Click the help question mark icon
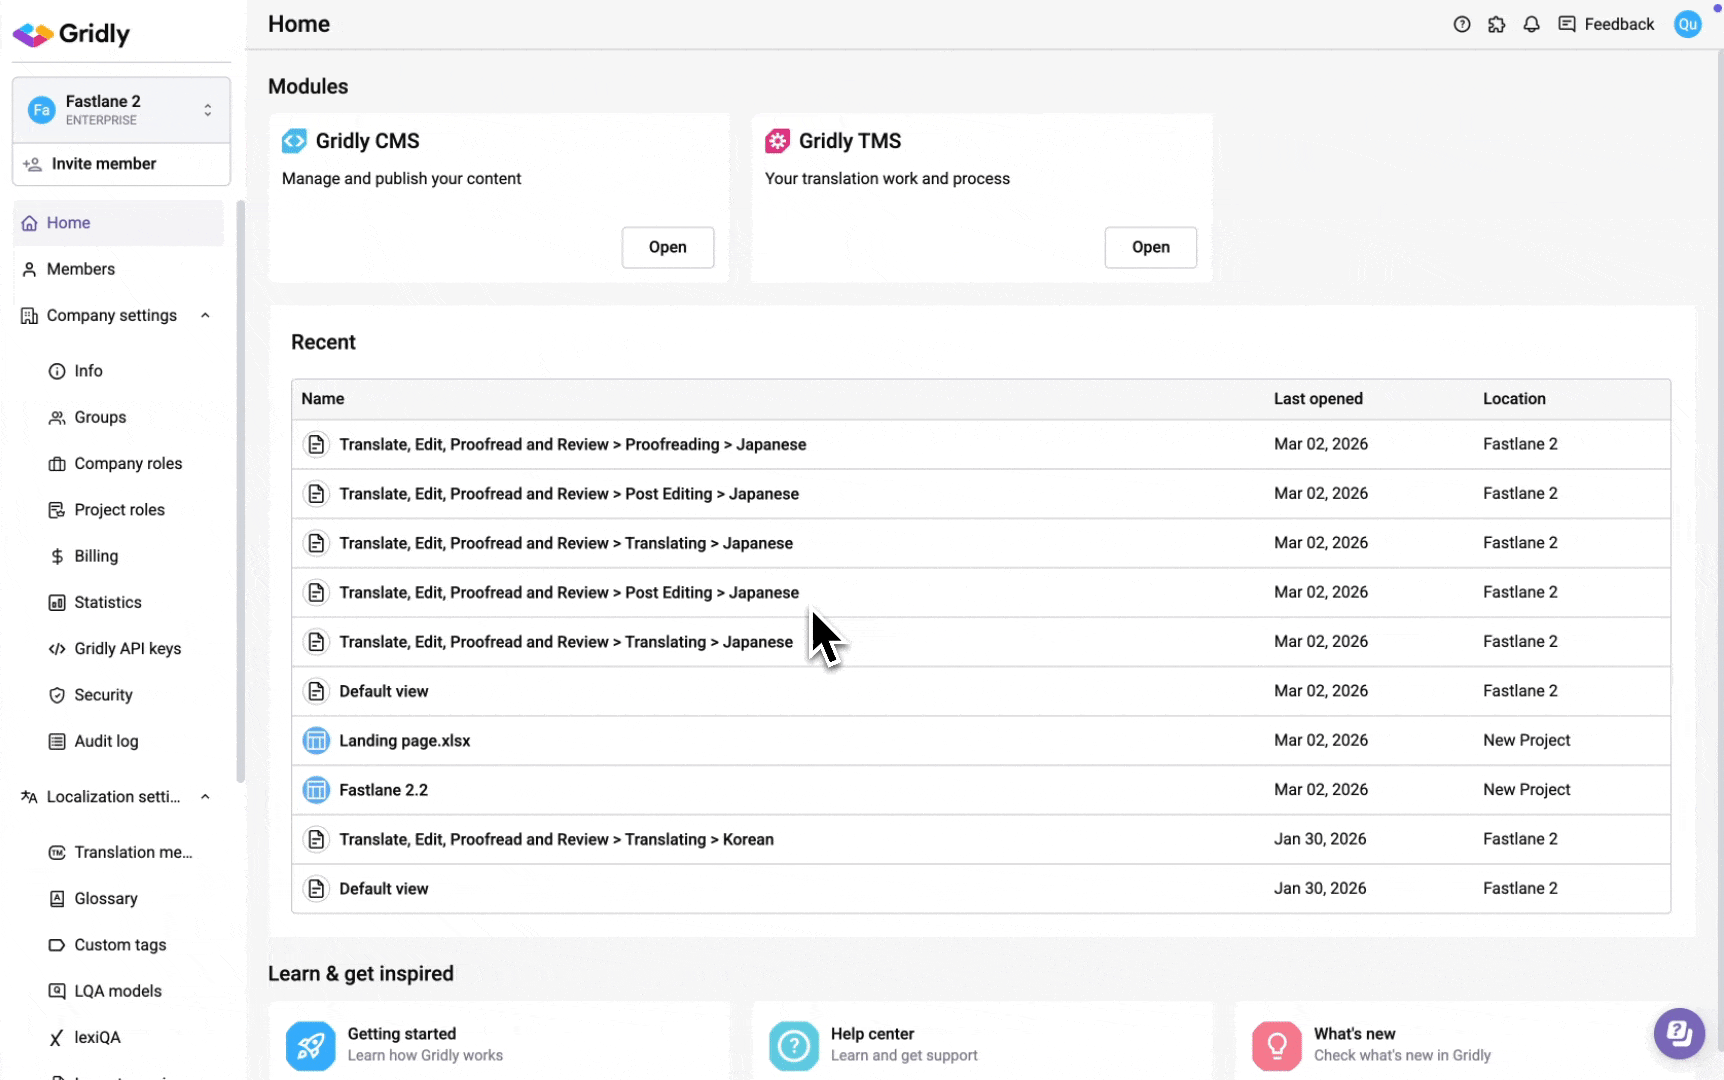 point(1461,24)
